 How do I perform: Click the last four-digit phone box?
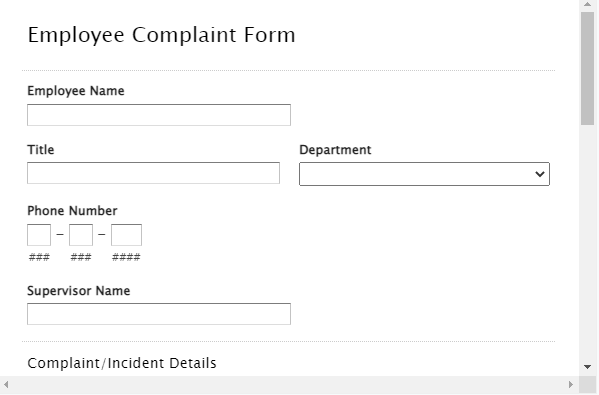click(x=126, y=235)
